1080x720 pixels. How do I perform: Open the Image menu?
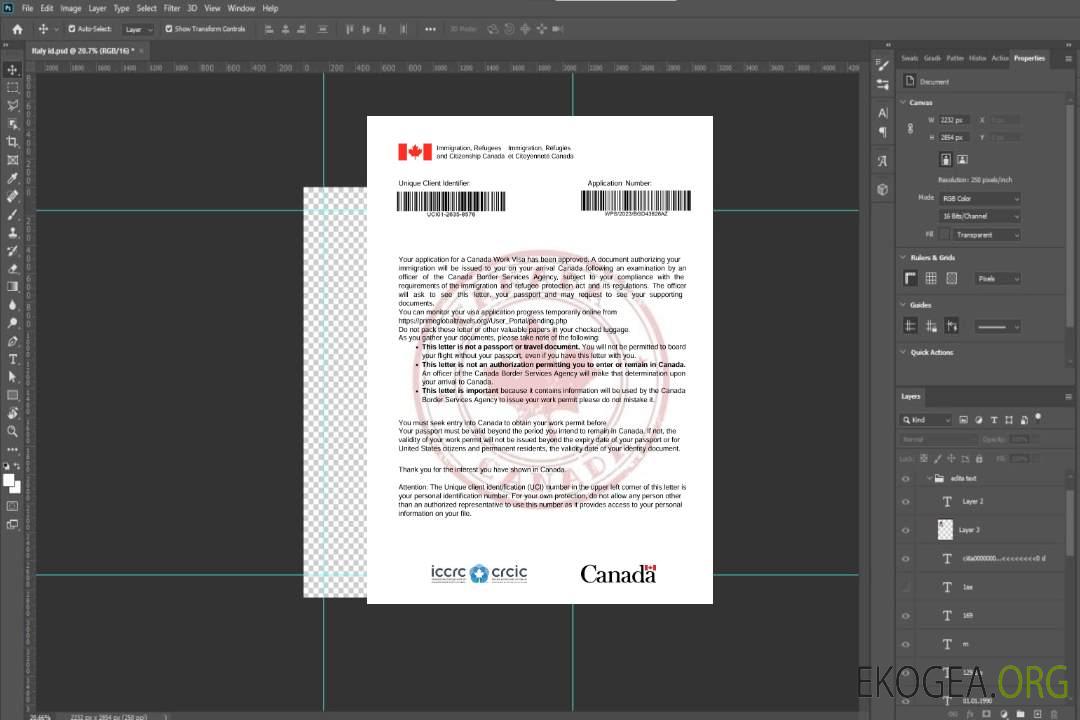click(x=71, y=8)
